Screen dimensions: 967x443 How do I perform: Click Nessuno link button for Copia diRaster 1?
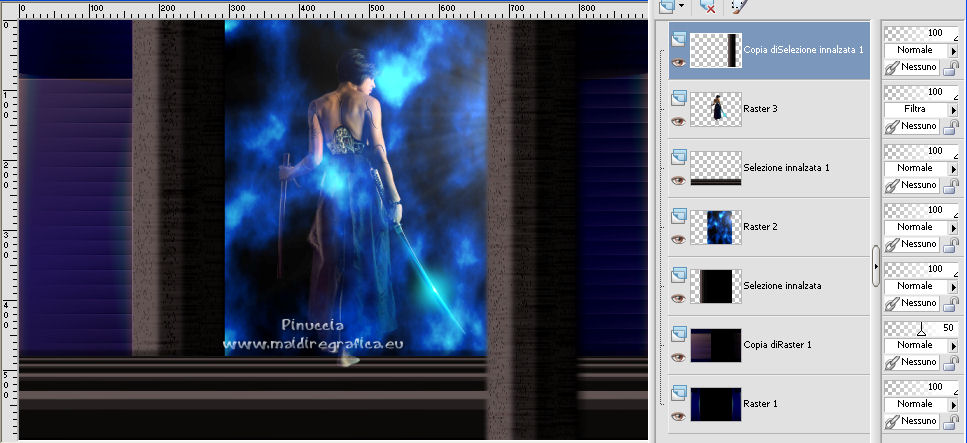click(911, 362)
